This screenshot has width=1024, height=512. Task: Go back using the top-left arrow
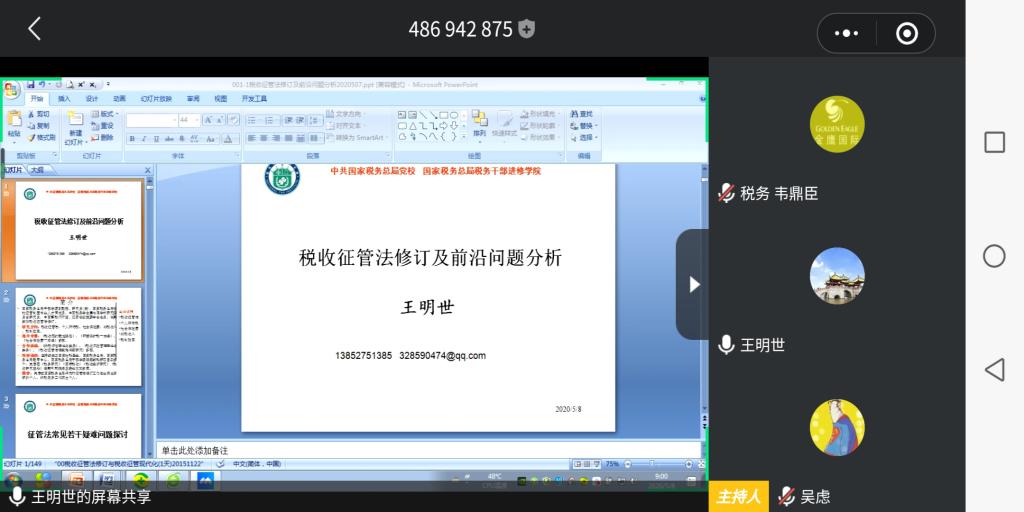[34, 29]
